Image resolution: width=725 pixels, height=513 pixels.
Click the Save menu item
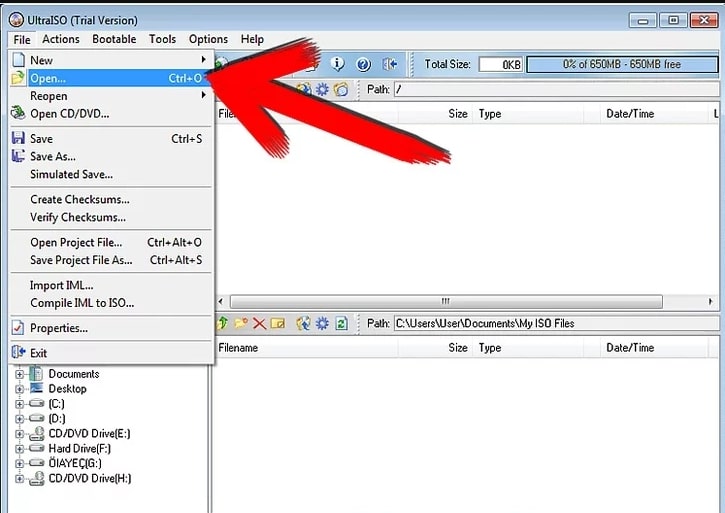111,139
